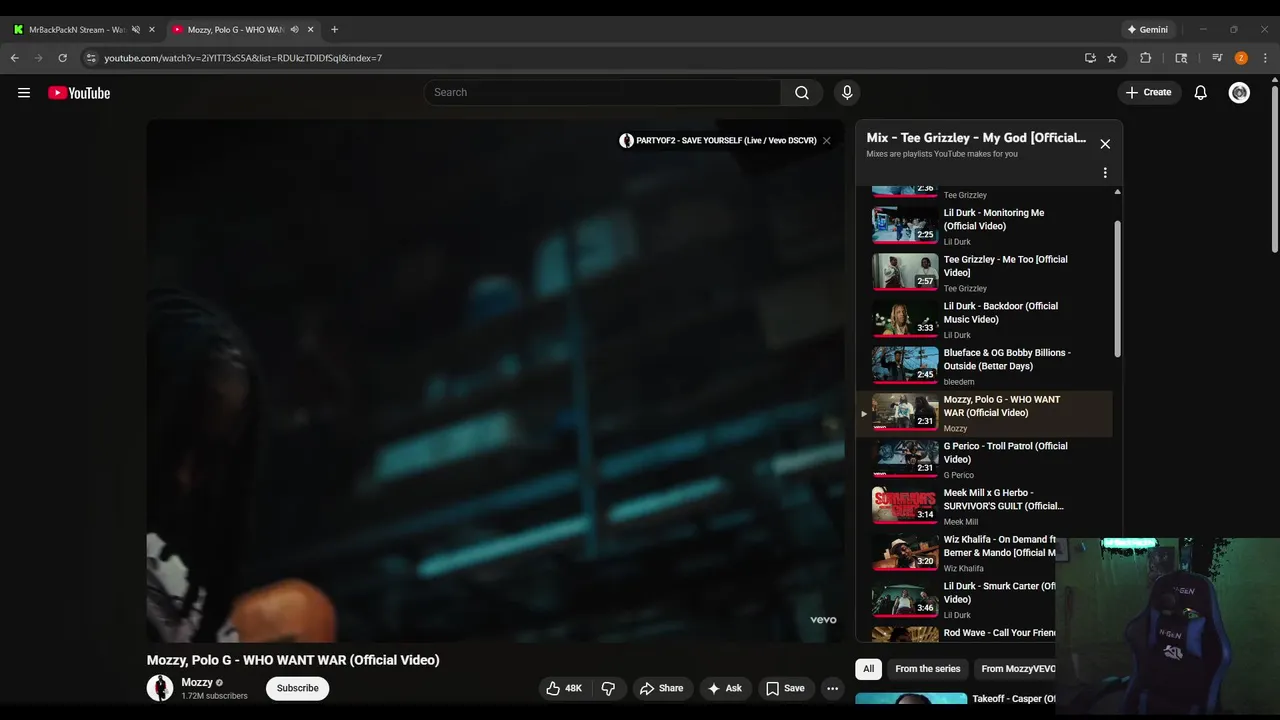Go to the YouTube home logo
The height and width of the screenshot is (720, 1280).
click(x=79, y=93)
